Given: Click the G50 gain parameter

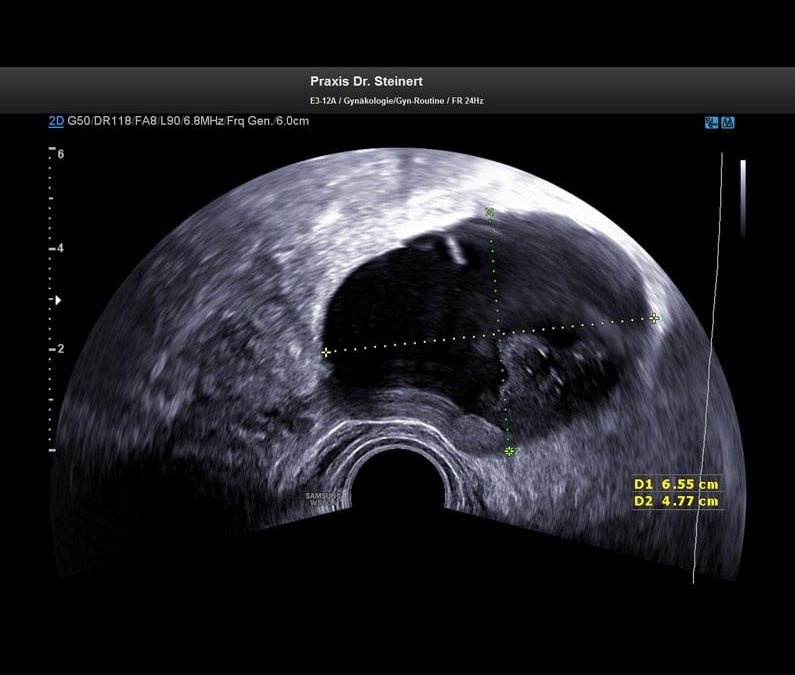Looking at the screenshot, I should (80, 121).
